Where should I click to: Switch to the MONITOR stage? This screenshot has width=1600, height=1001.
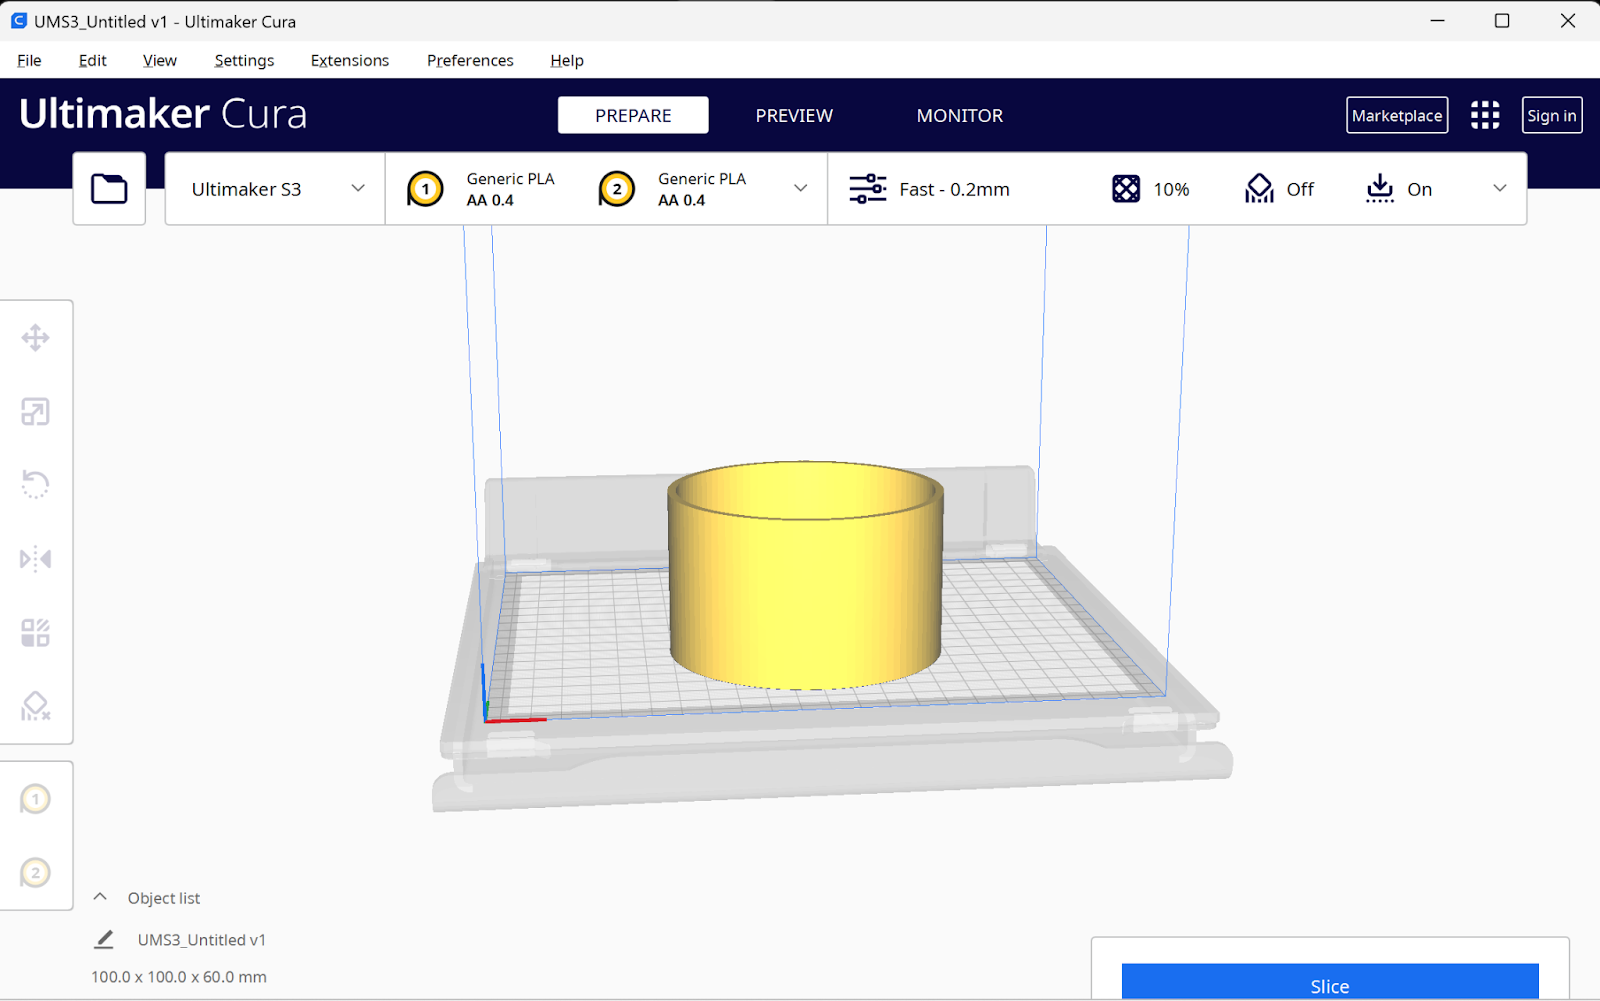point(960,115)
